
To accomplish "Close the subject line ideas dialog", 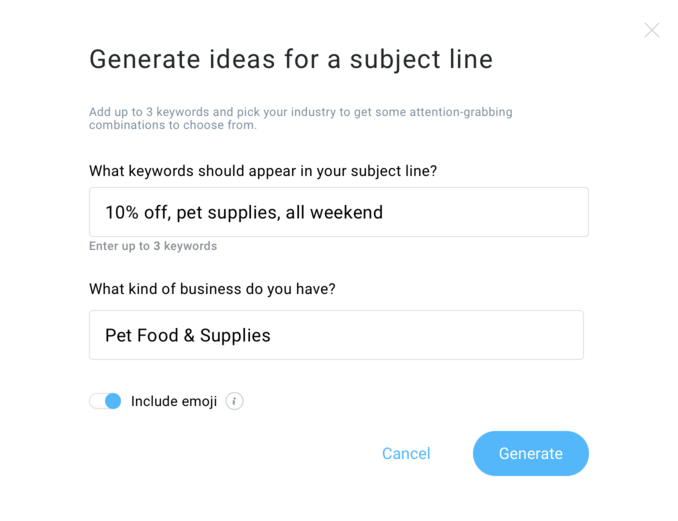I will point(652,31).
